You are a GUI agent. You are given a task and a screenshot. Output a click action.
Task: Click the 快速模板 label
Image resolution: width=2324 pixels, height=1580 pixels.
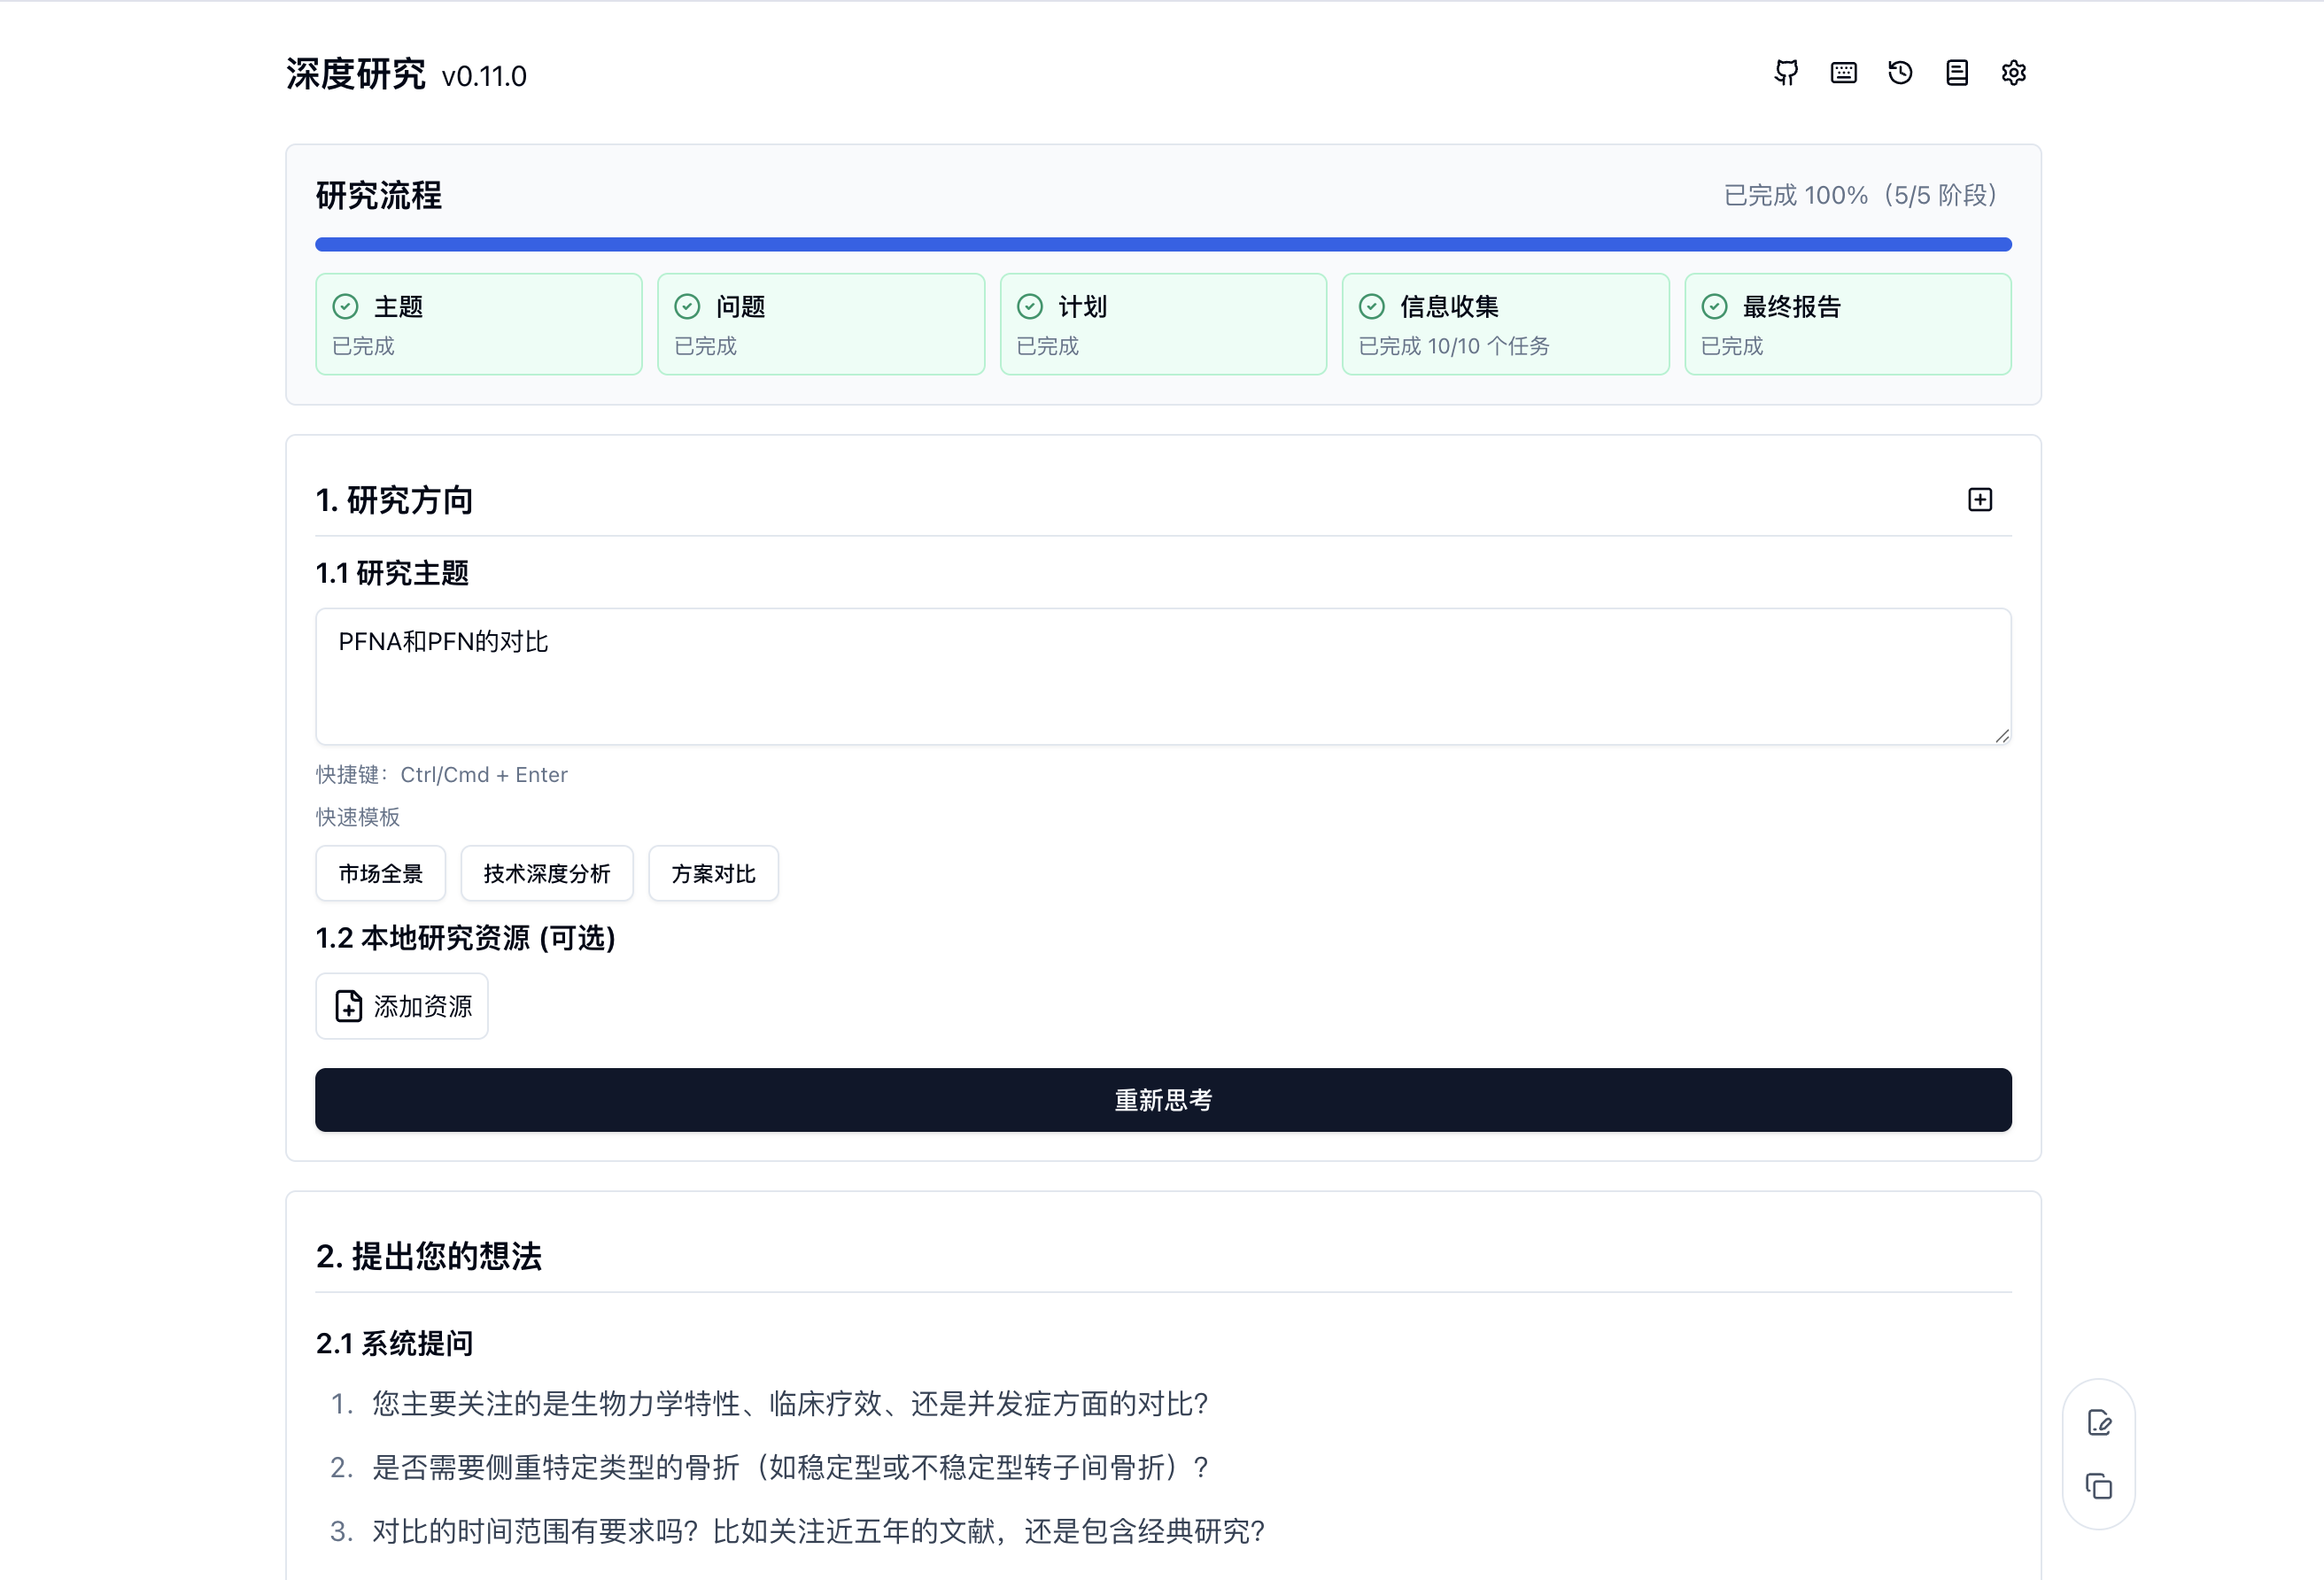coord(358,817)
